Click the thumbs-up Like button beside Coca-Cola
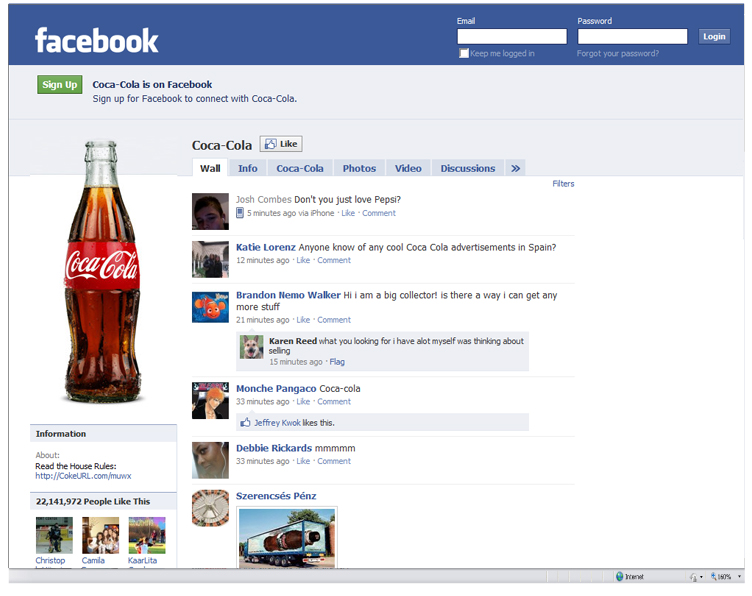The width and height of the screenshot is (752, 596). point(281,144)
